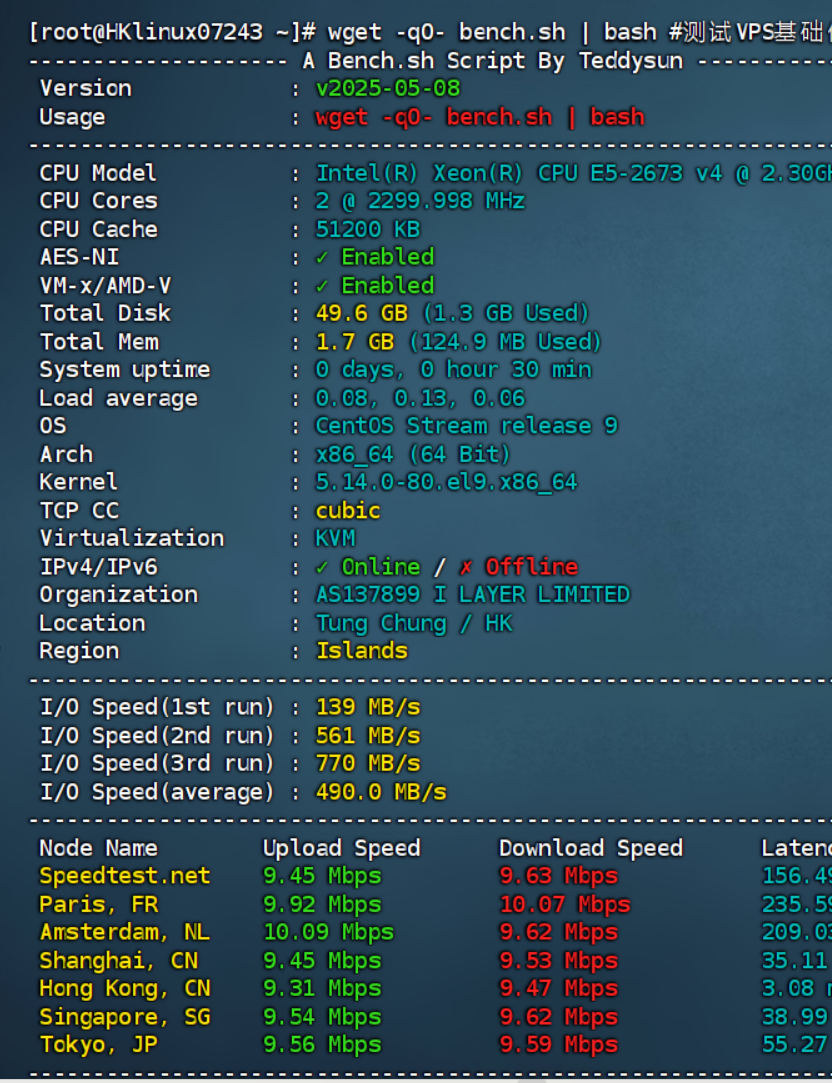Select the CentOS Stream release 9 text
832x1083 pixels.
(466, 426)
